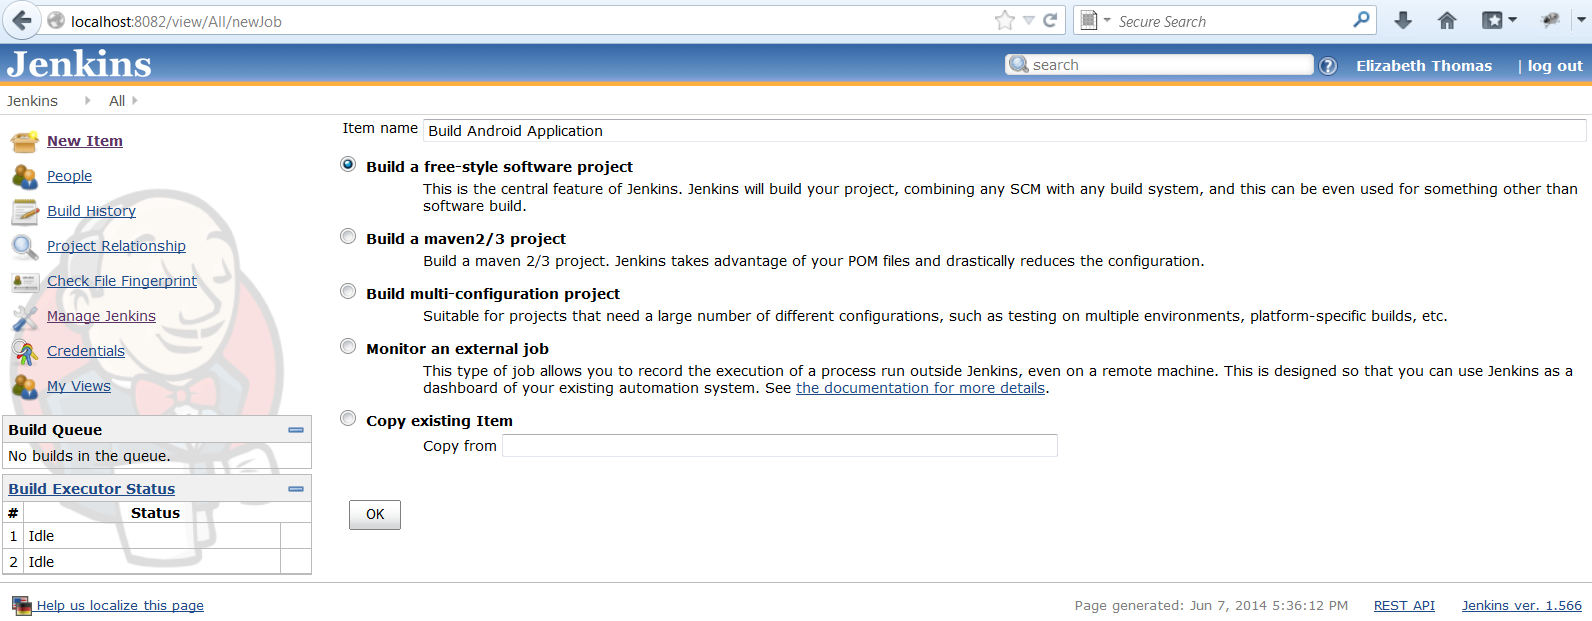Click the Secure Search magnifier icon
This screenshot has width=1592, height=621.
point(1361,19)
